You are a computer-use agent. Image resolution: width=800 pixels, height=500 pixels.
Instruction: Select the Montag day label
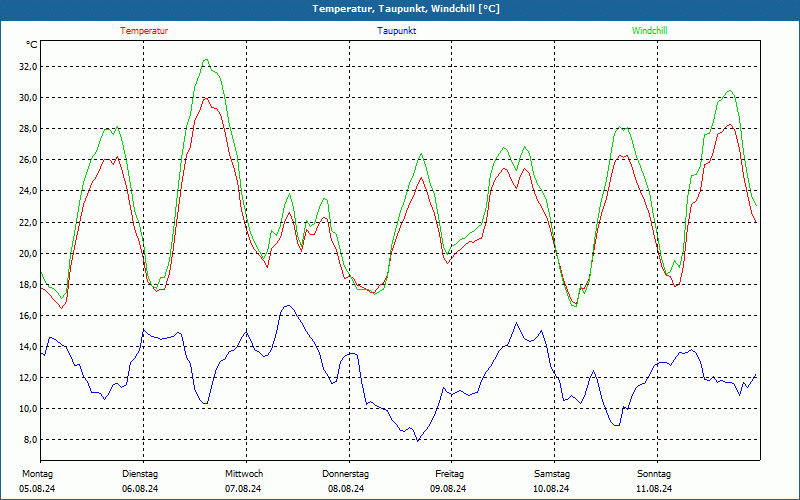[37, 474]
